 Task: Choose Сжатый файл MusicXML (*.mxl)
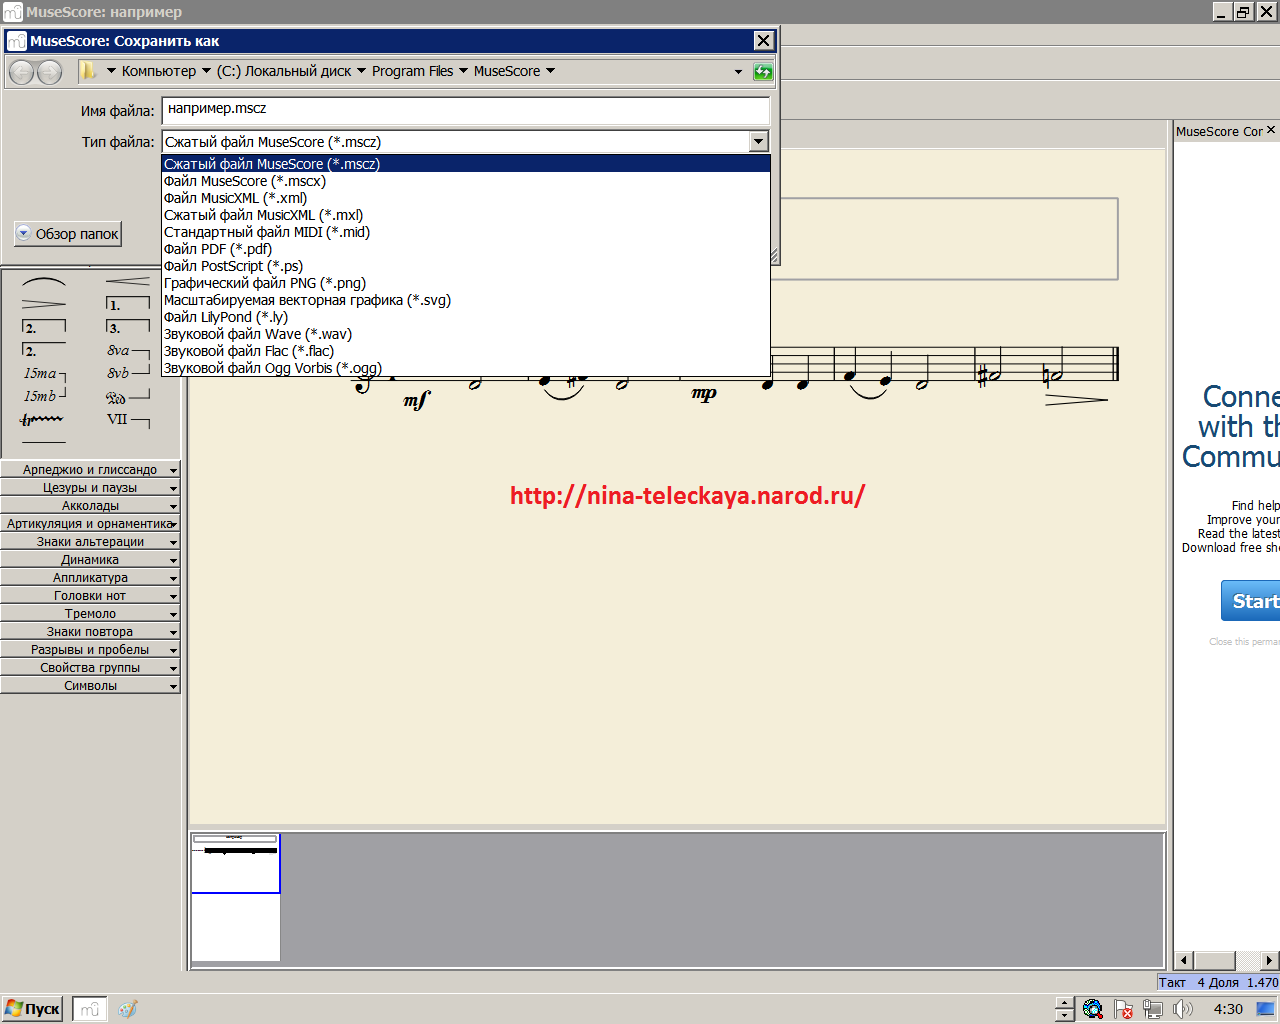[466, 215]
